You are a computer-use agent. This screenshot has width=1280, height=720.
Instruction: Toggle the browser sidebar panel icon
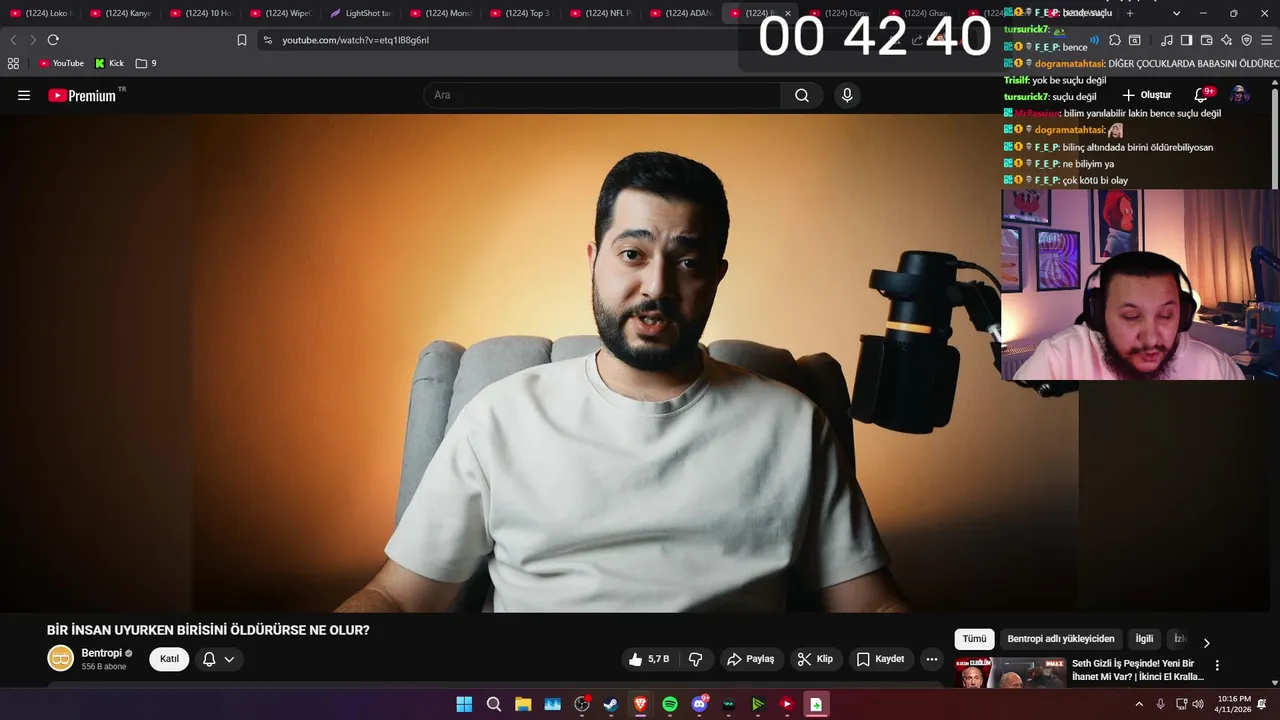(x=1187, y=40)
